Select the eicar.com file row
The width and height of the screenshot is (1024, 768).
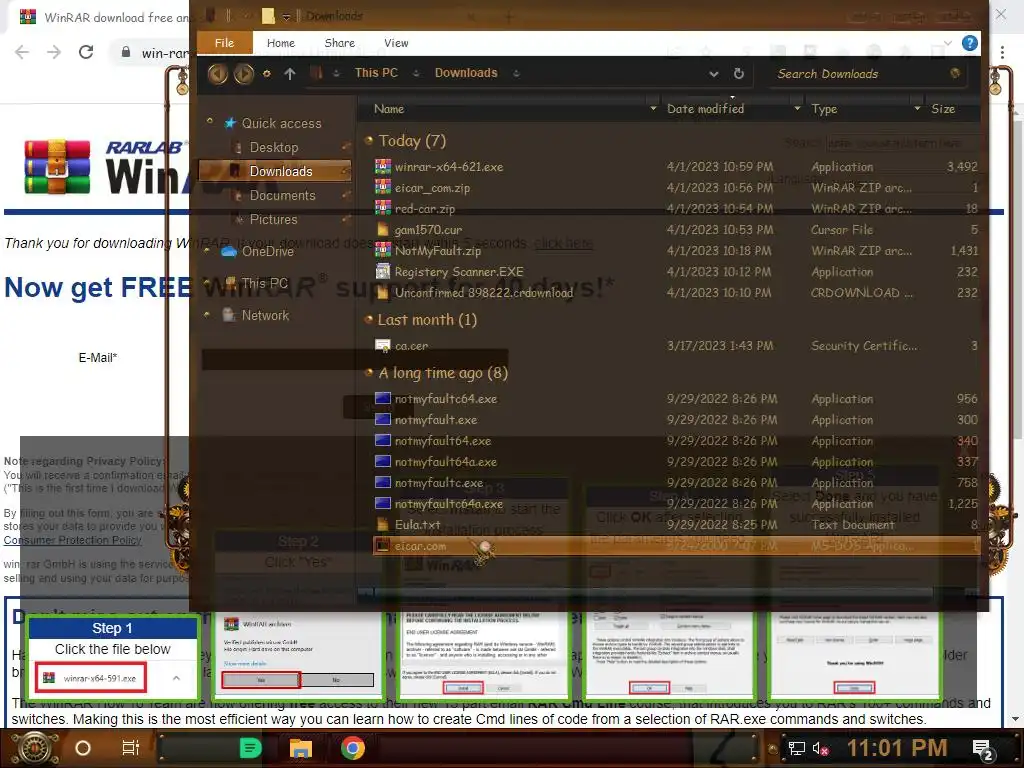point(676,546)
